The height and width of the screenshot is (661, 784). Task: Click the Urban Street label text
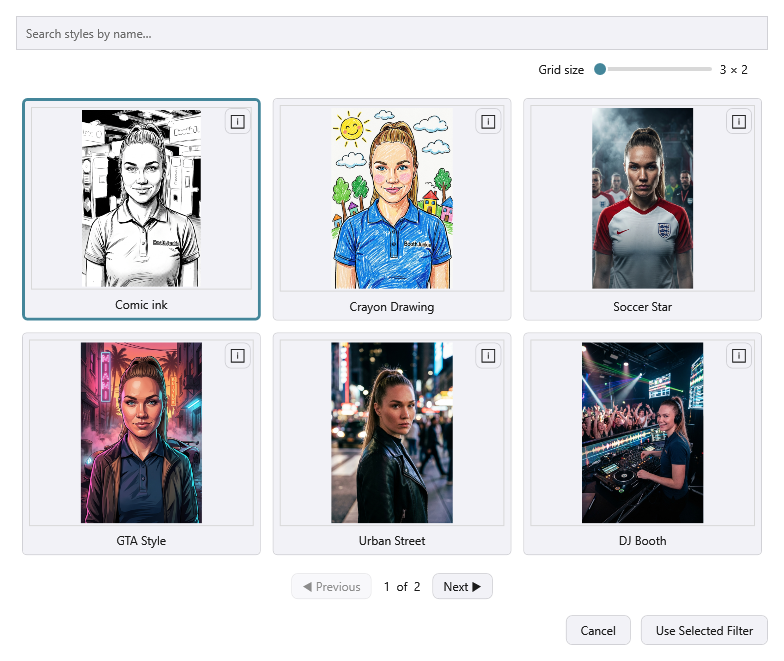pyautogui.click(x=392, y=540)
